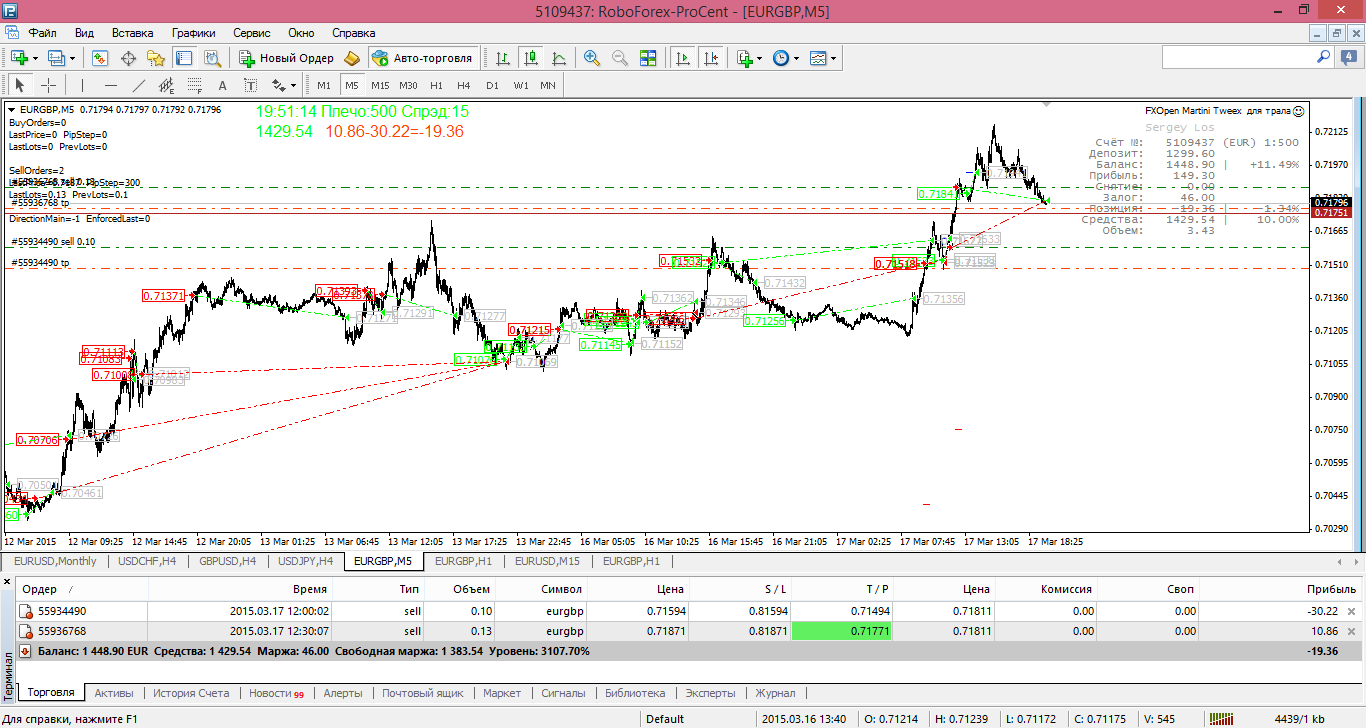Expand the new chart dropdown arrow

click(35, 58)
